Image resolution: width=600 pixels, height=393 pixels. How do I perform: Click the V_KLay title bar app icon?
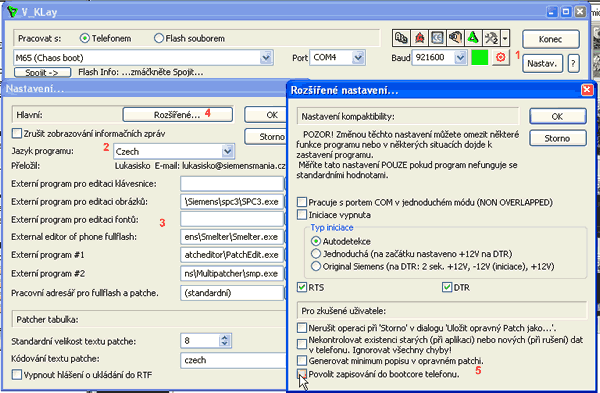pyautogui.click(x=13, y=11)
